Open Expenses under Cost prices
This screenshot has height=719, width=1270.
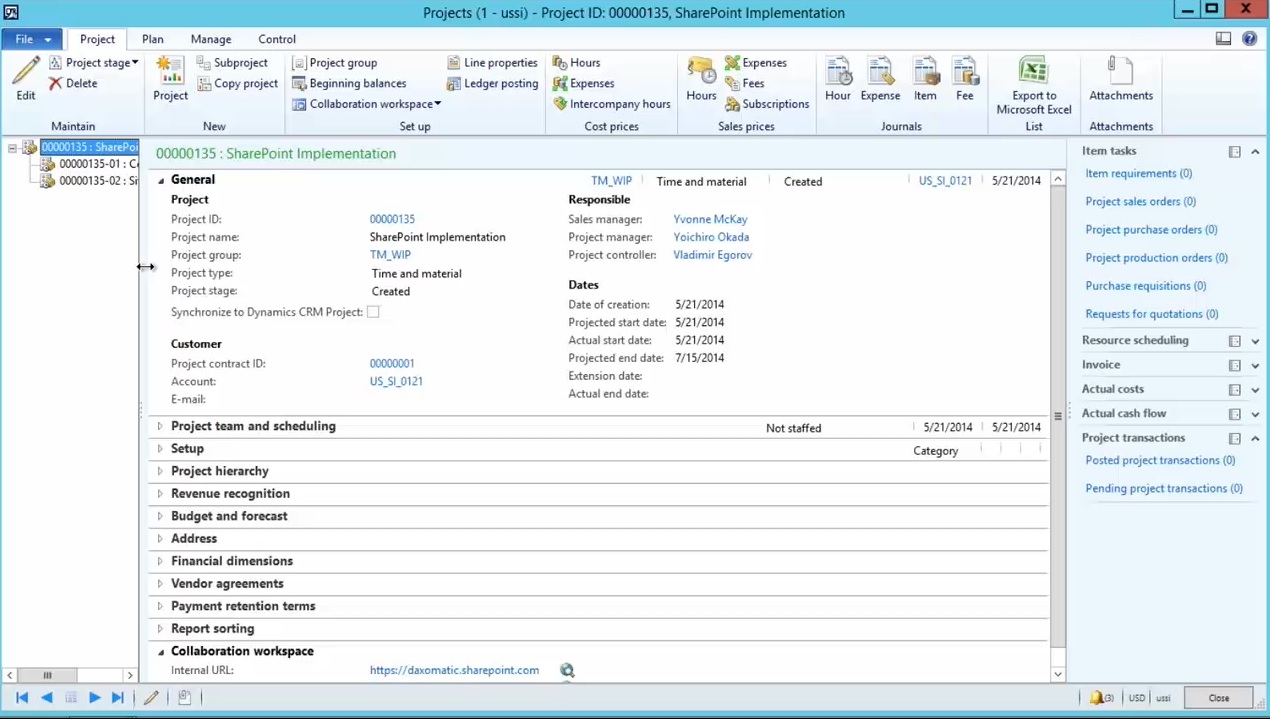coord(583,84)
